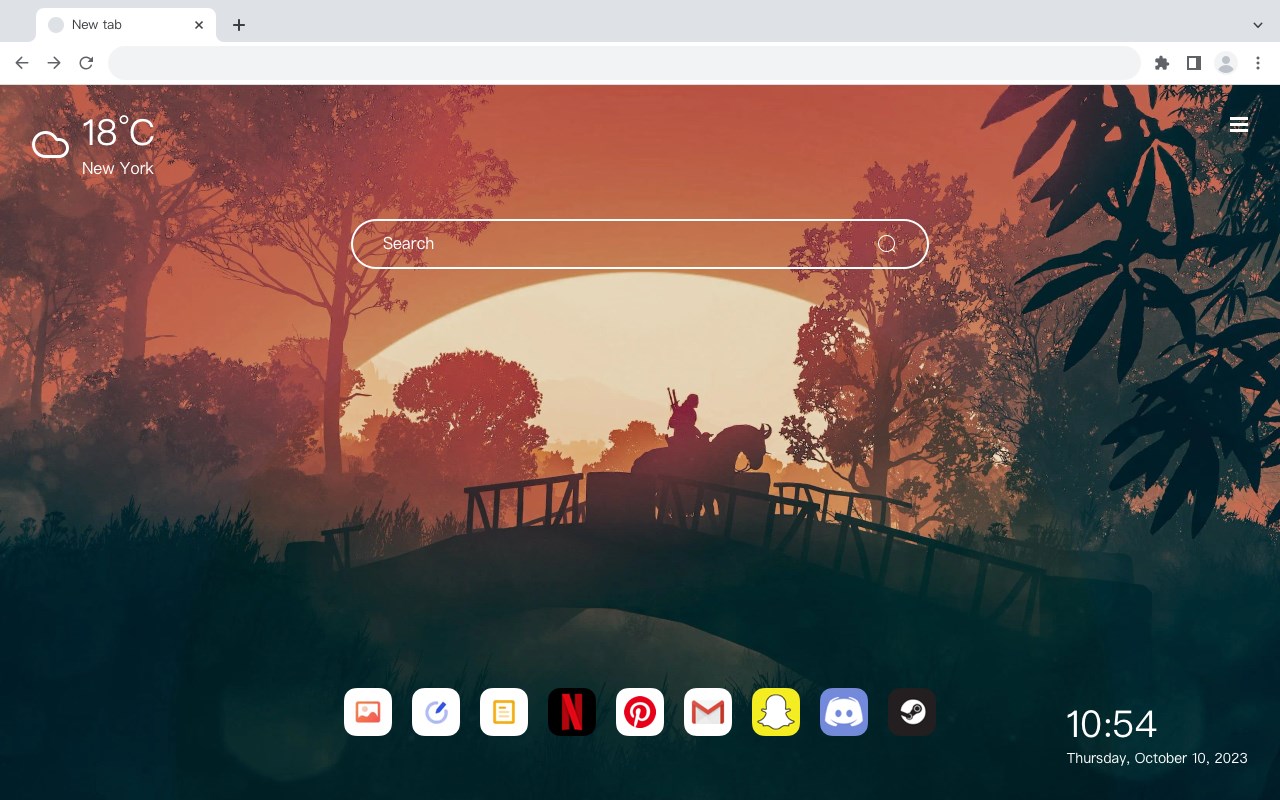1280x800 pixels.
Task: Go back to previous page
Action: click(x=22, y=63)
